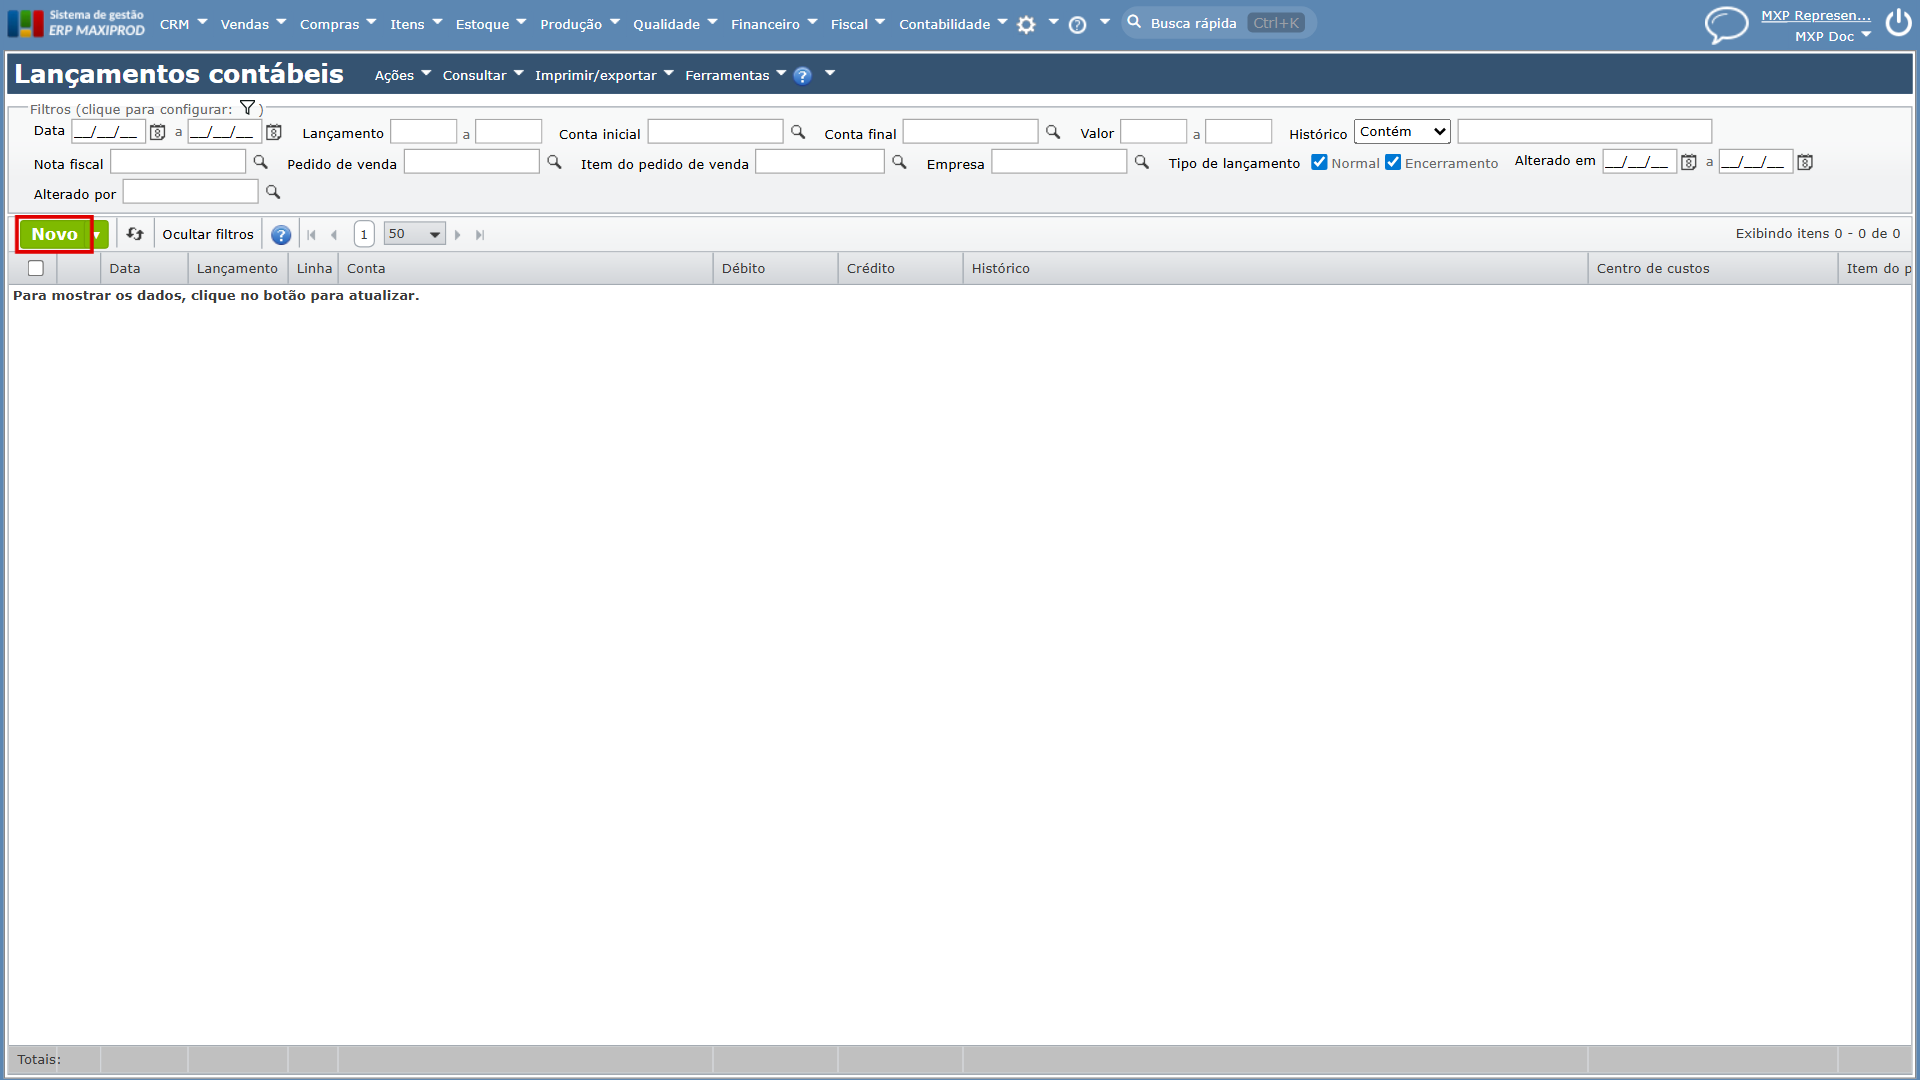
Task: Click Ocultar filtros button
Action: [208, 234]
